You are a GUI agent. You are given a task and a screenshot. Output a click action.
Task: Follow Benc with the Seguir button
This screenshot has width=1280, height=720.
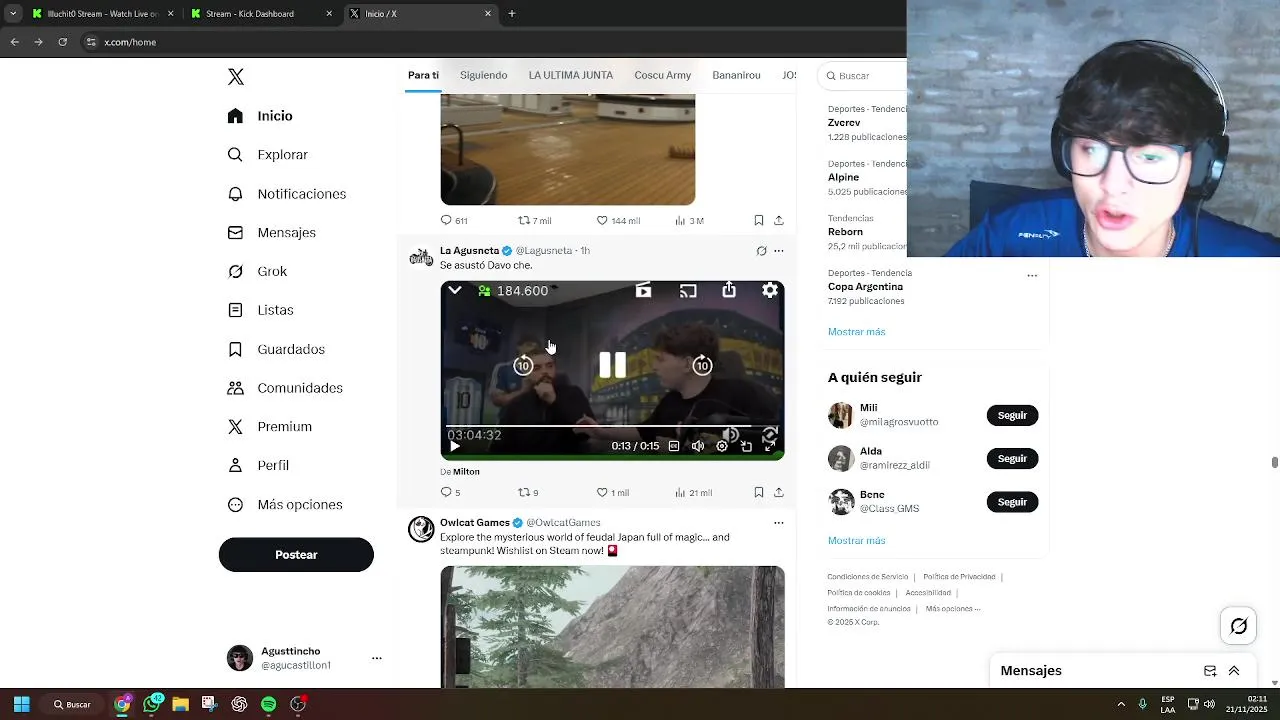tap(1012, 502)
